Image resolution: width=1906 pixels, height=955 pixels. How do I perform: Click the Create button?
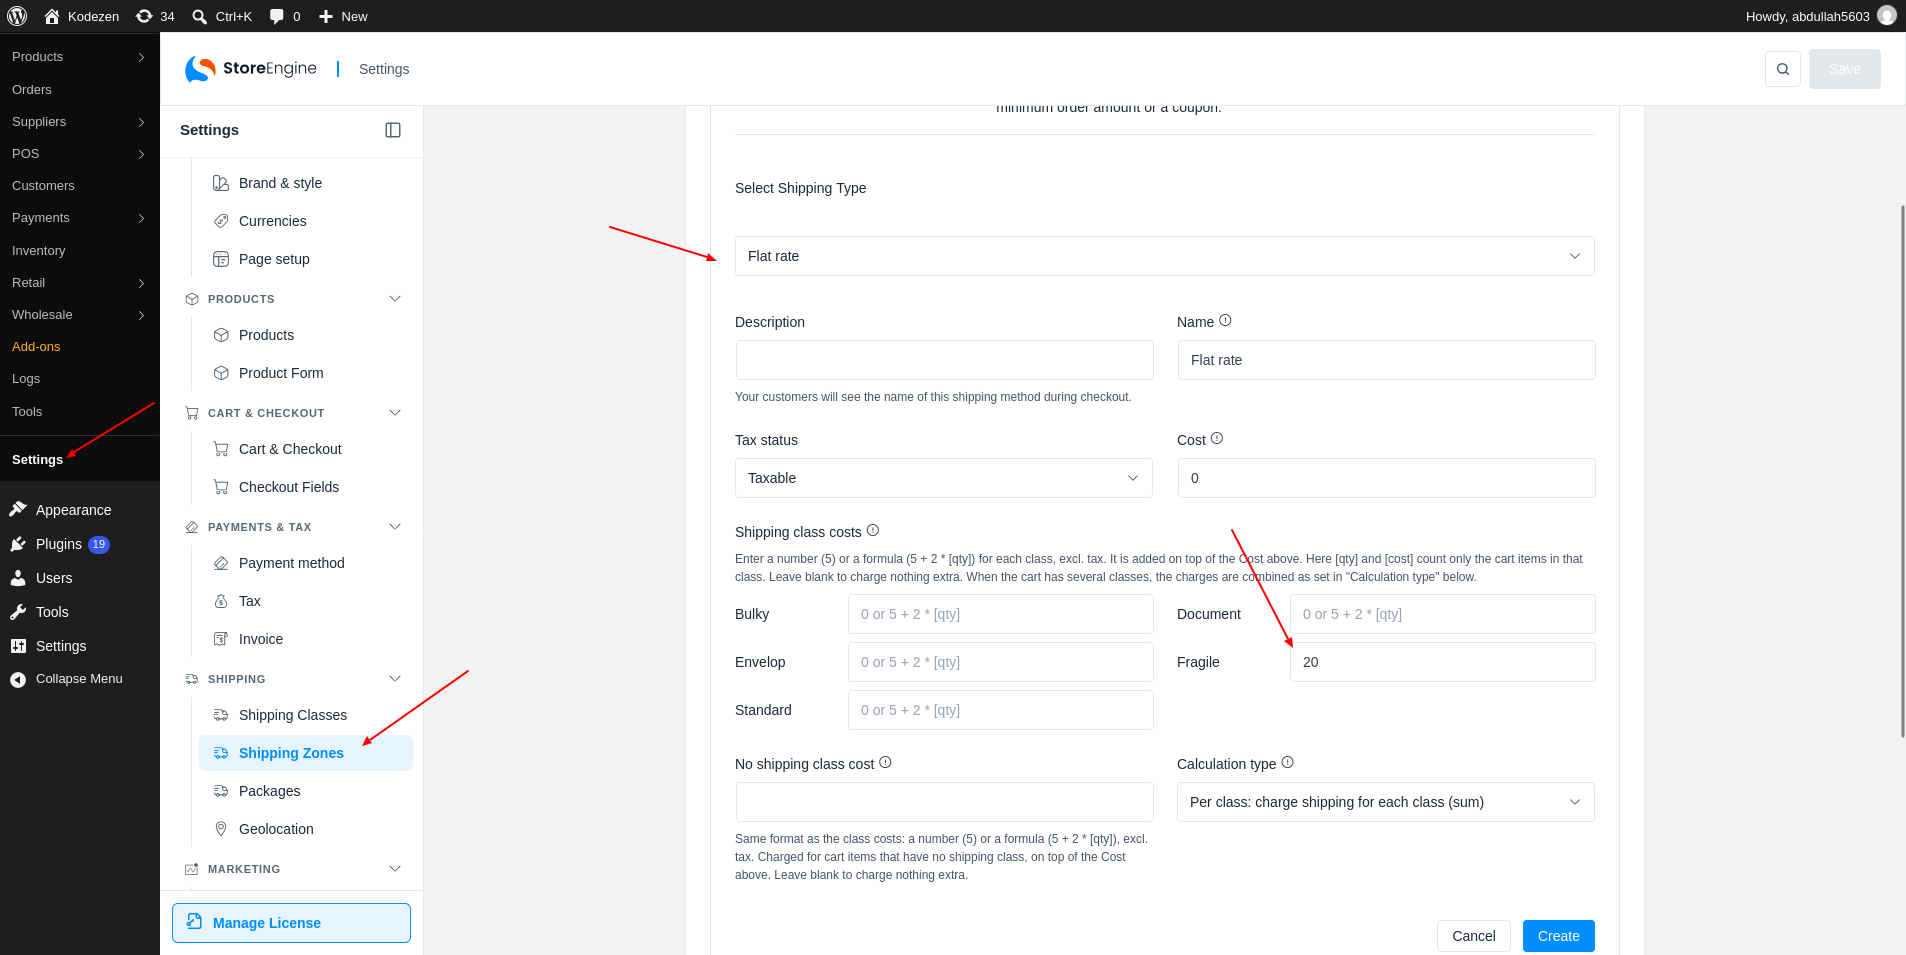coord(1558,936)
